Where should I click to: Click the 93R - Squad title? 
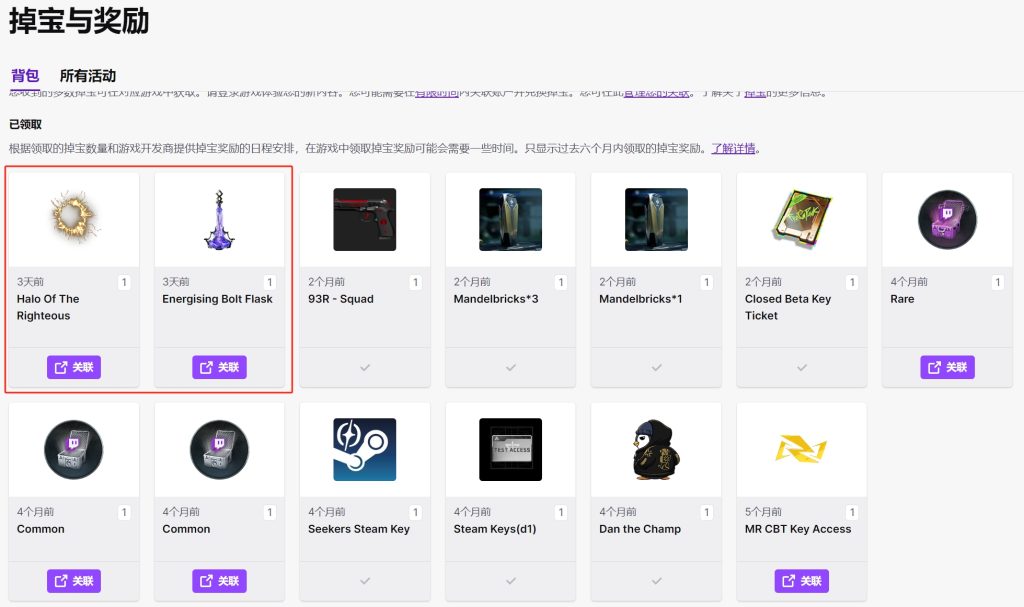[x=341, y=299]
